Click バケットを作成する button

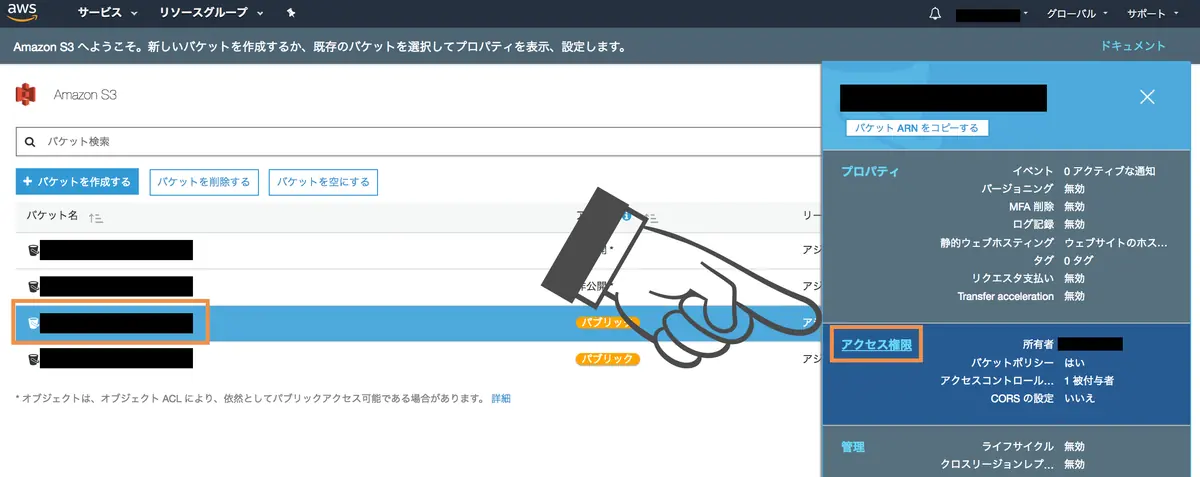pyautogui.click(x=77, y=182)
